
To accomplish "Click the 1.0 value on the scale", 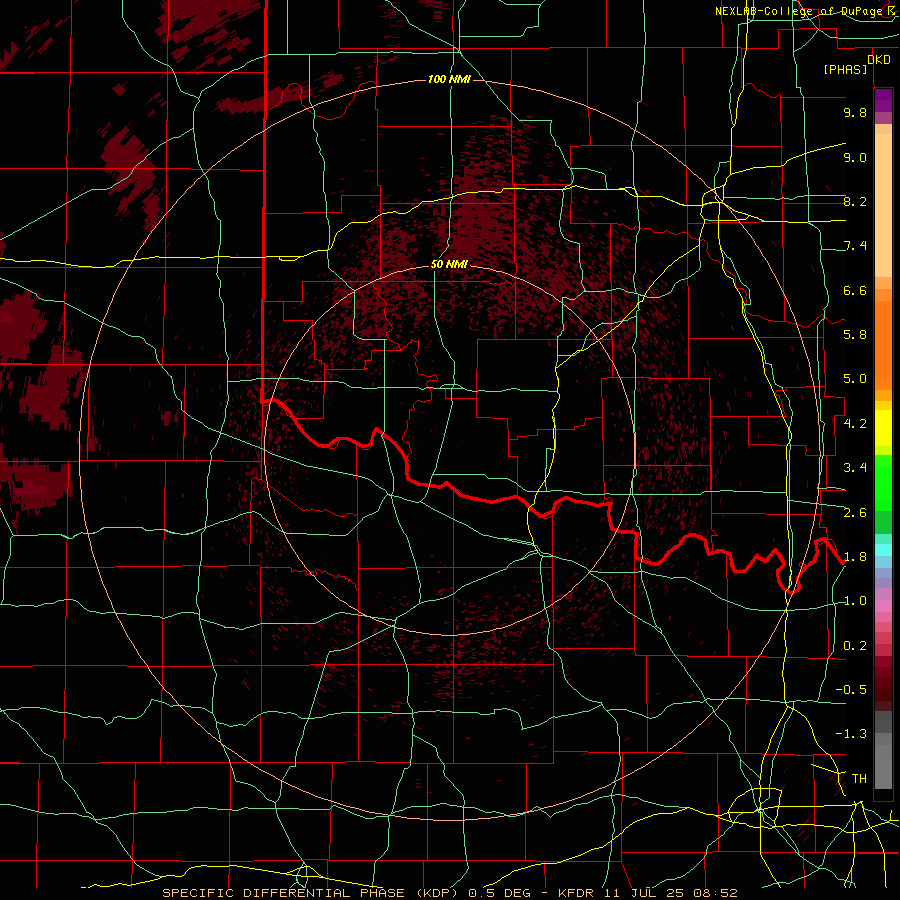I will [855, 601].
